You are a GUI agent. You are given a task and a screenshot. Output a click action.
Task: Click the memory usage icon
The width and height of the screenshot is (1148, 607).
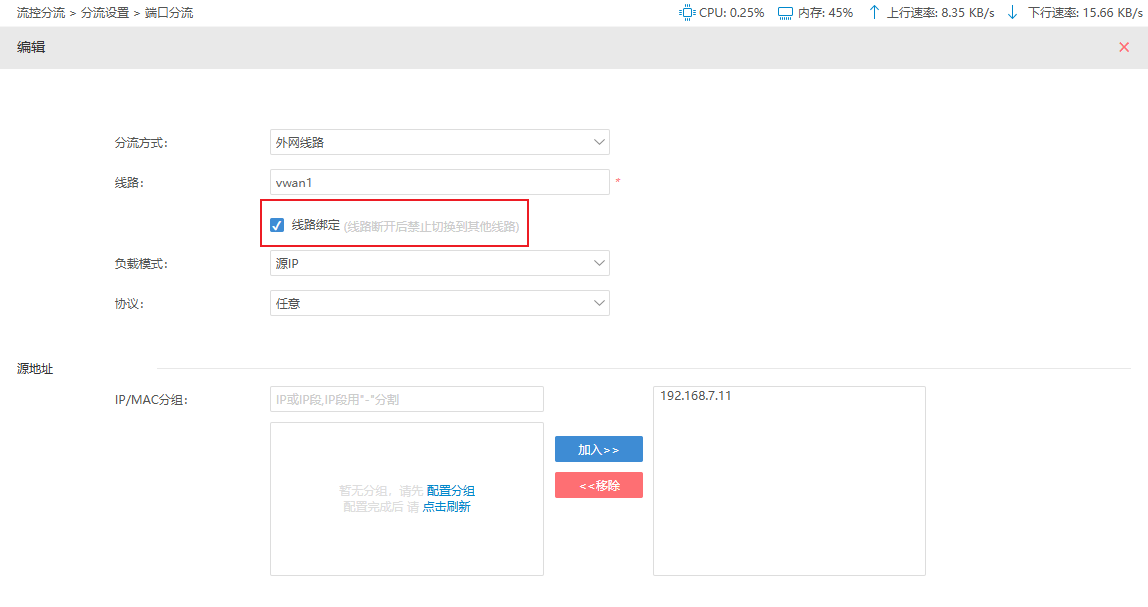(785, 13)
